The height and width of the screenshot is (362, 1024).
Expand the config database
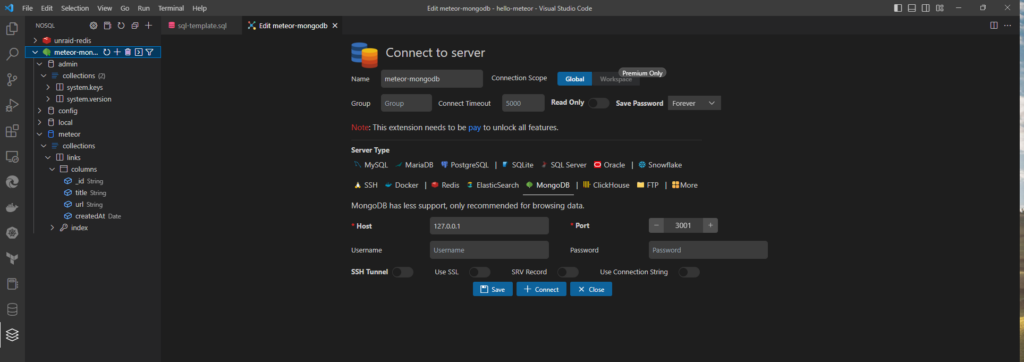tap(40, 110)
